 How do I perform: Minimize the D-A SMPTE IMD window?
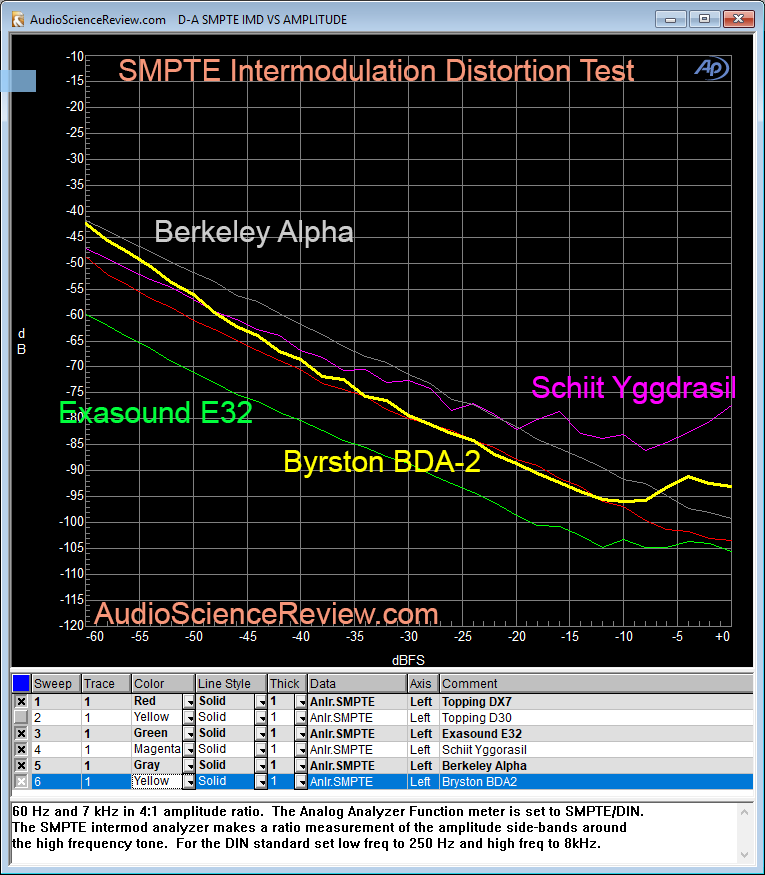coord(671,20)
